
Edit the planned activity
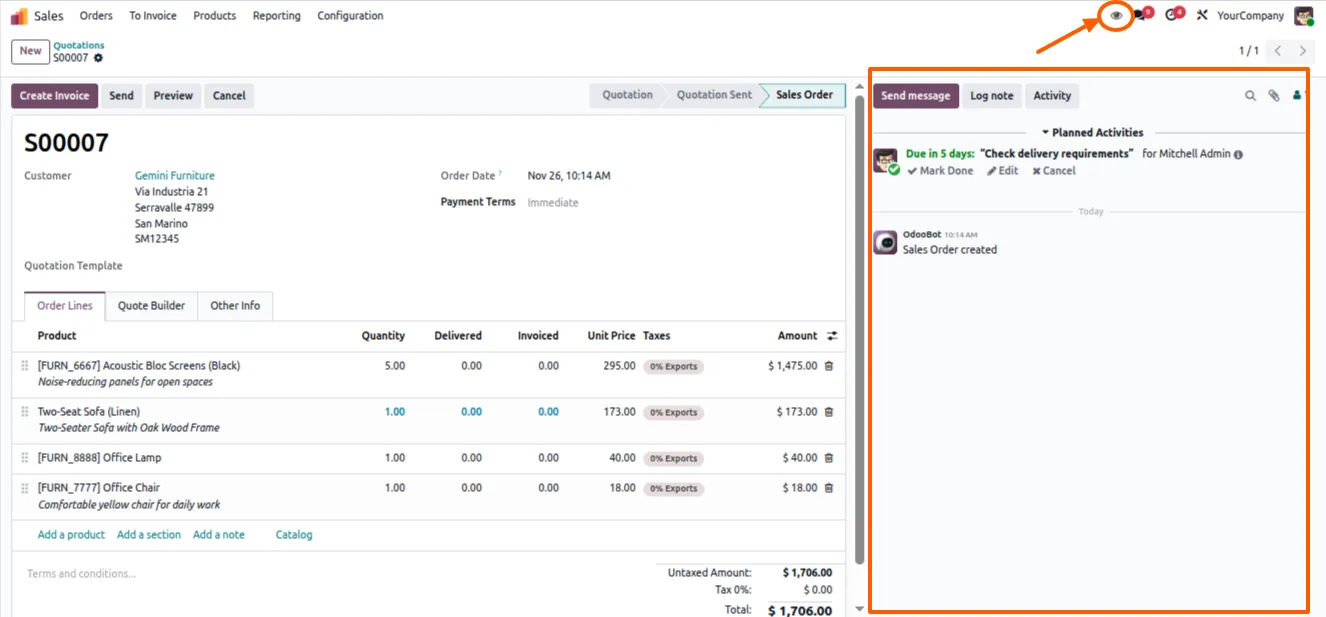point(1003,171)
